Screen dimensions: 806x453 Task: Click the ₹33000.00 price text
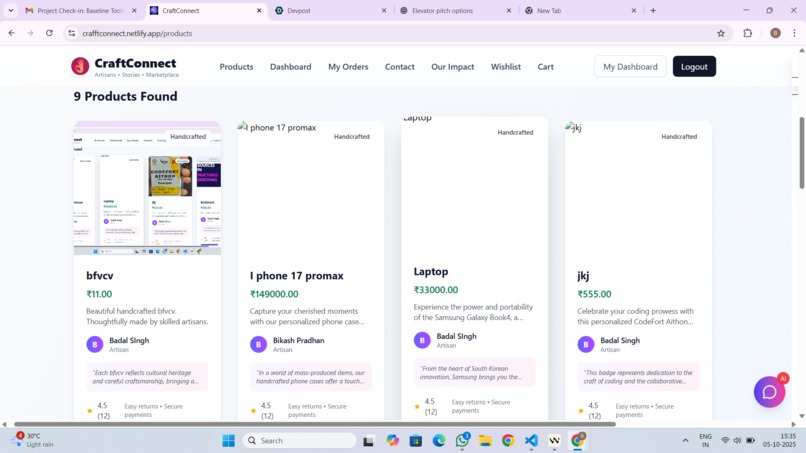coord(435,290)
